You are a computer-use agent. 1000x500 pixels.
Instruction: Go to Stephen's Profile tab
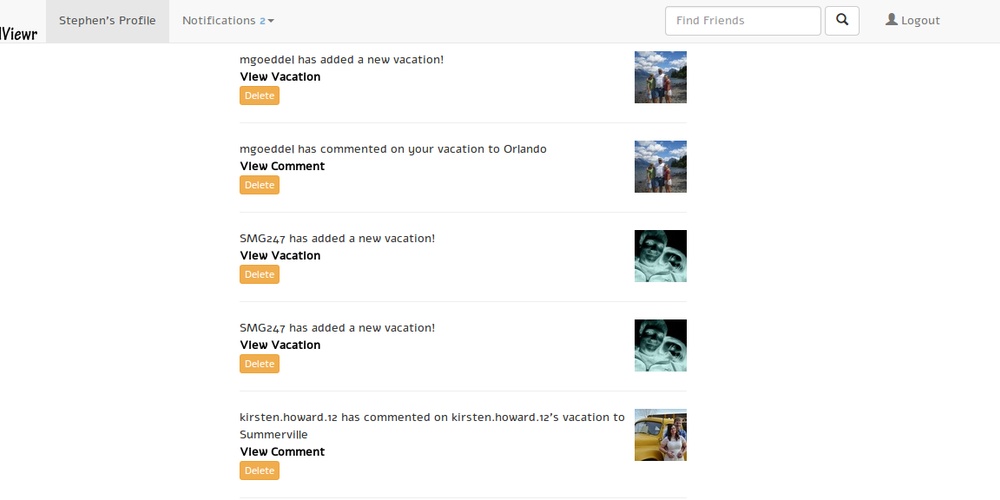(107, 20)
